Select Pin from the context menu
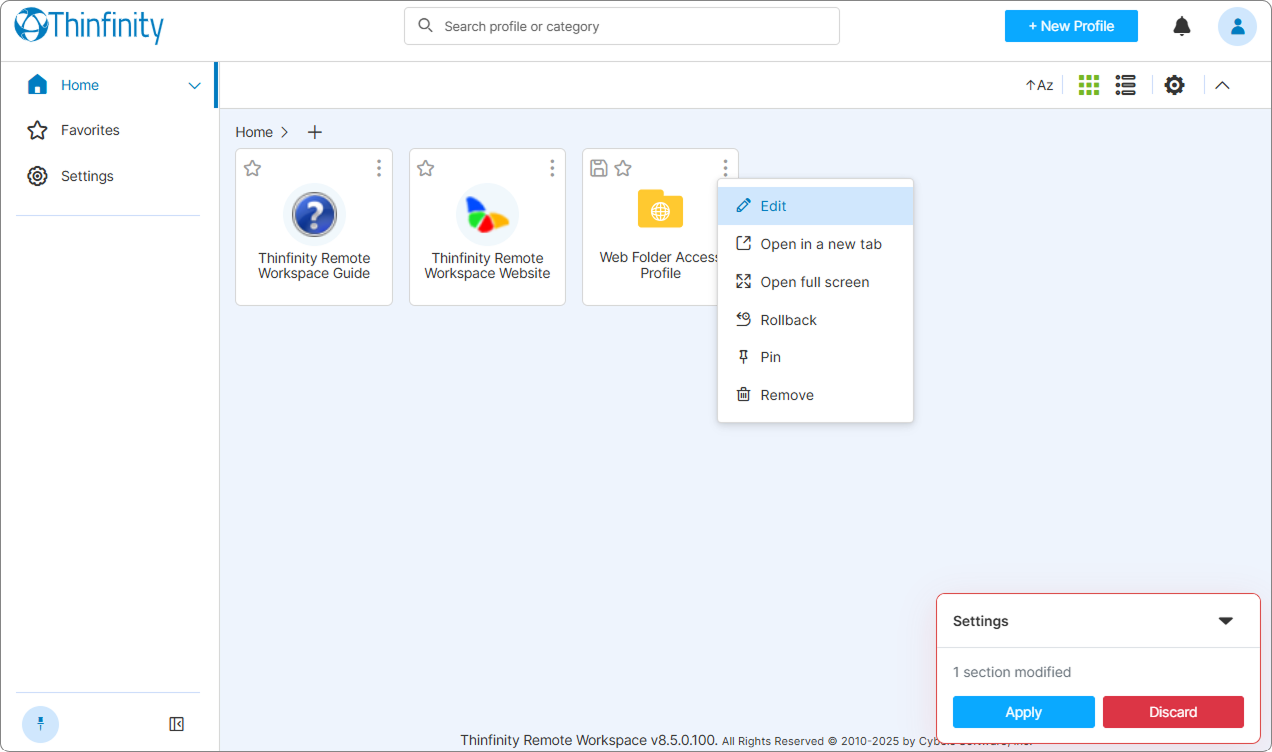The image size is (1272, 752). (x=815, y=357)
